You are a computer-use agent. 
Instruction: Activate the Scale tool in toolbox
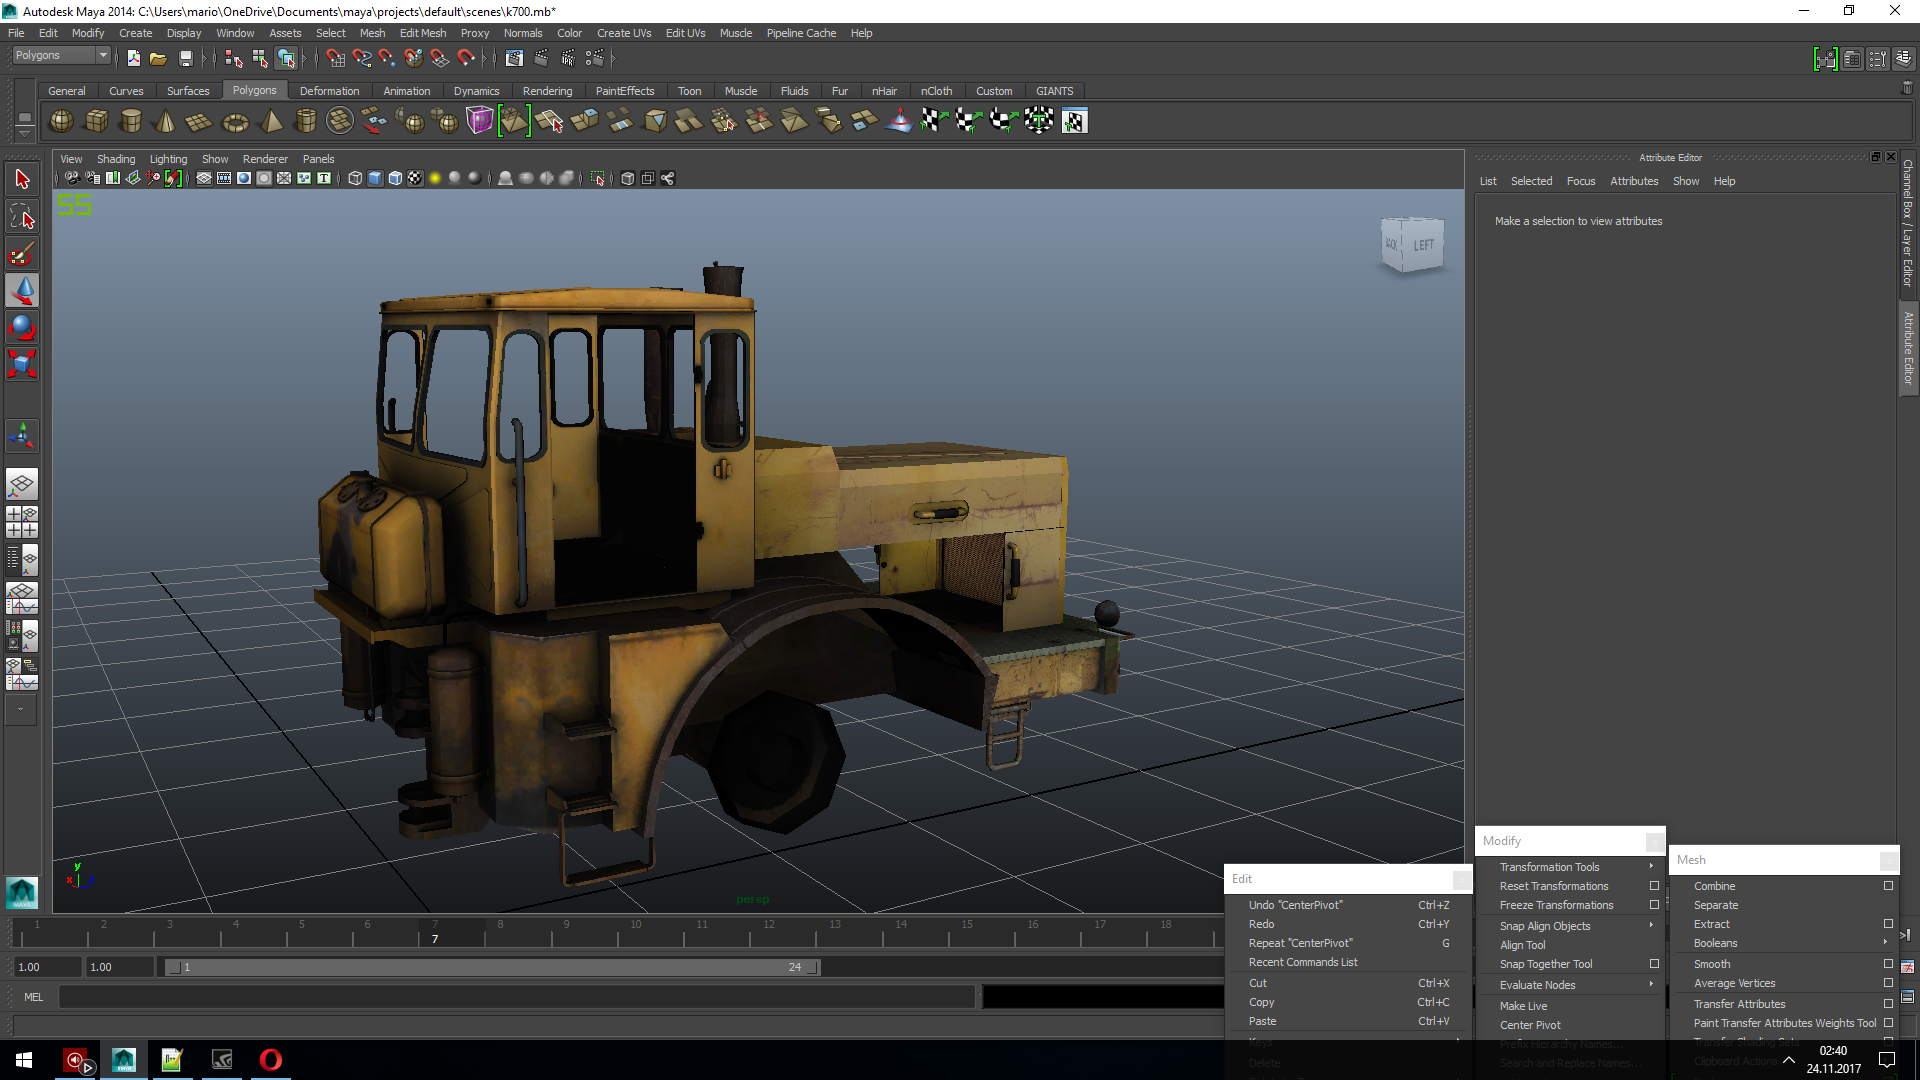tap(22, 363)
